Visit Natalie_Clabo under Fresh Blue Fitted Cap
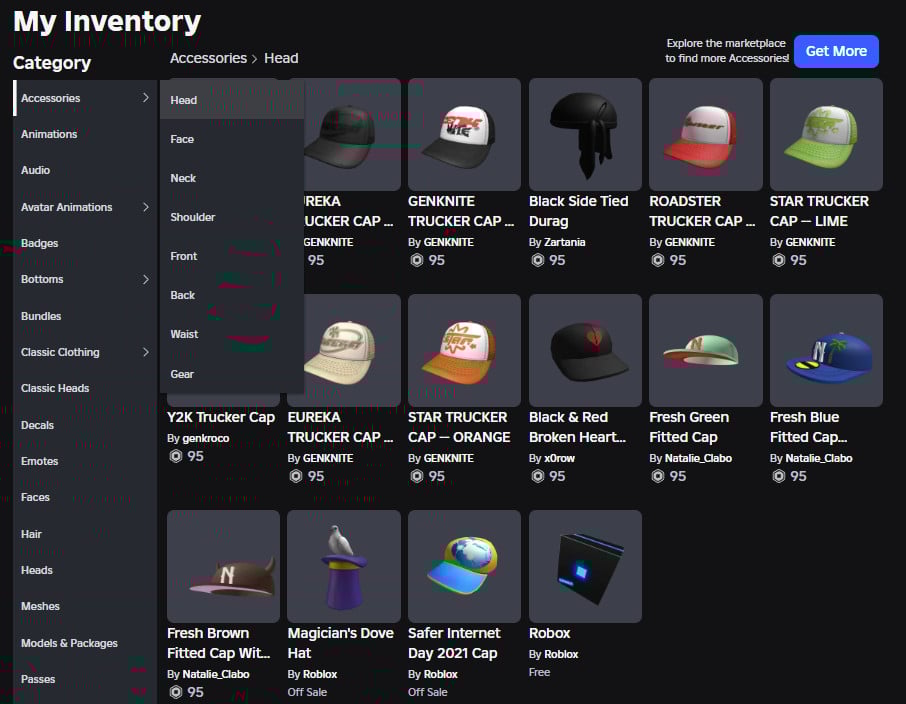This screenshot has height=704, width=906. [x=819, y=458]
